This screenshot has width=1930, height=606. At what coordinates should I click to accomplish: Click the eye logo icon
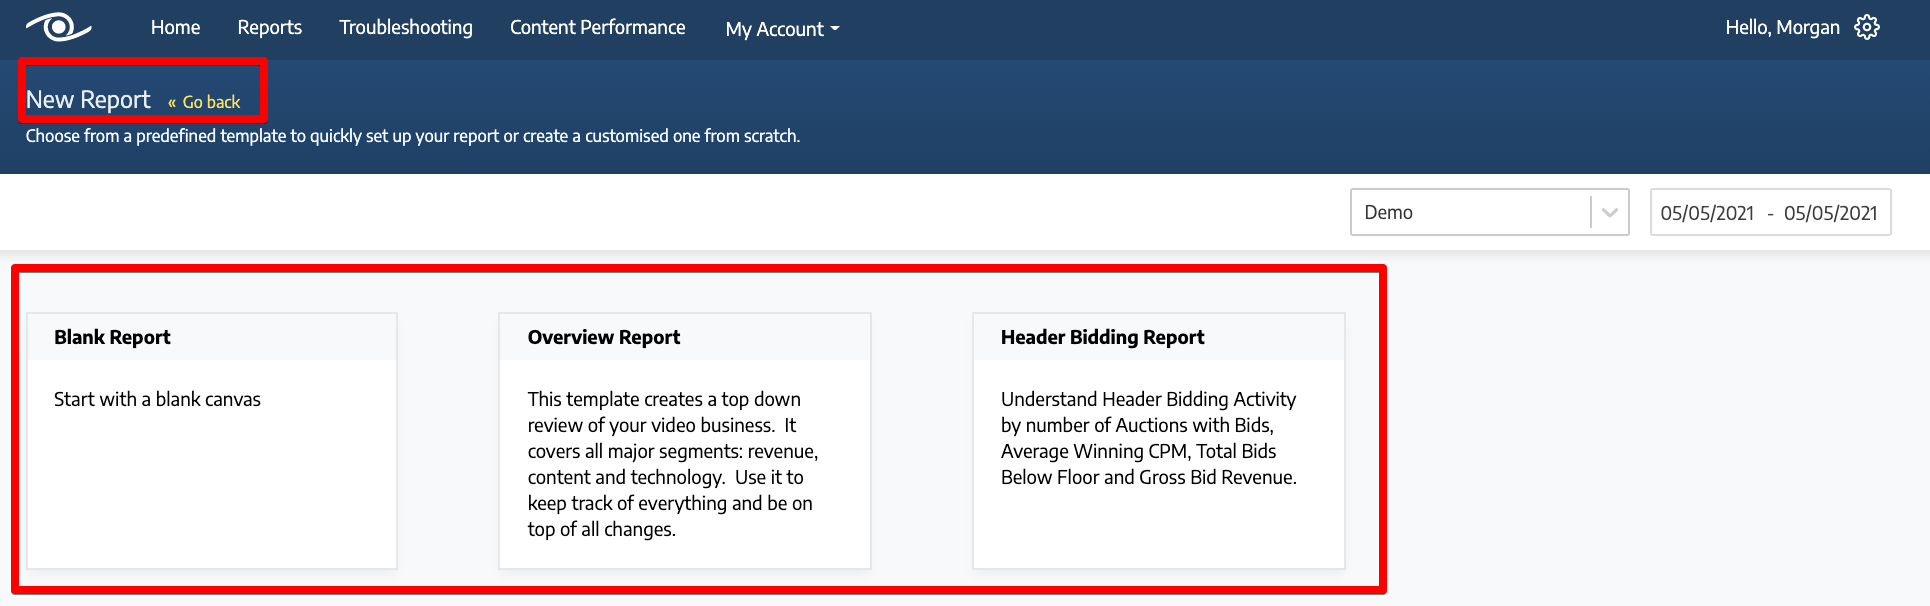[59, 27]
